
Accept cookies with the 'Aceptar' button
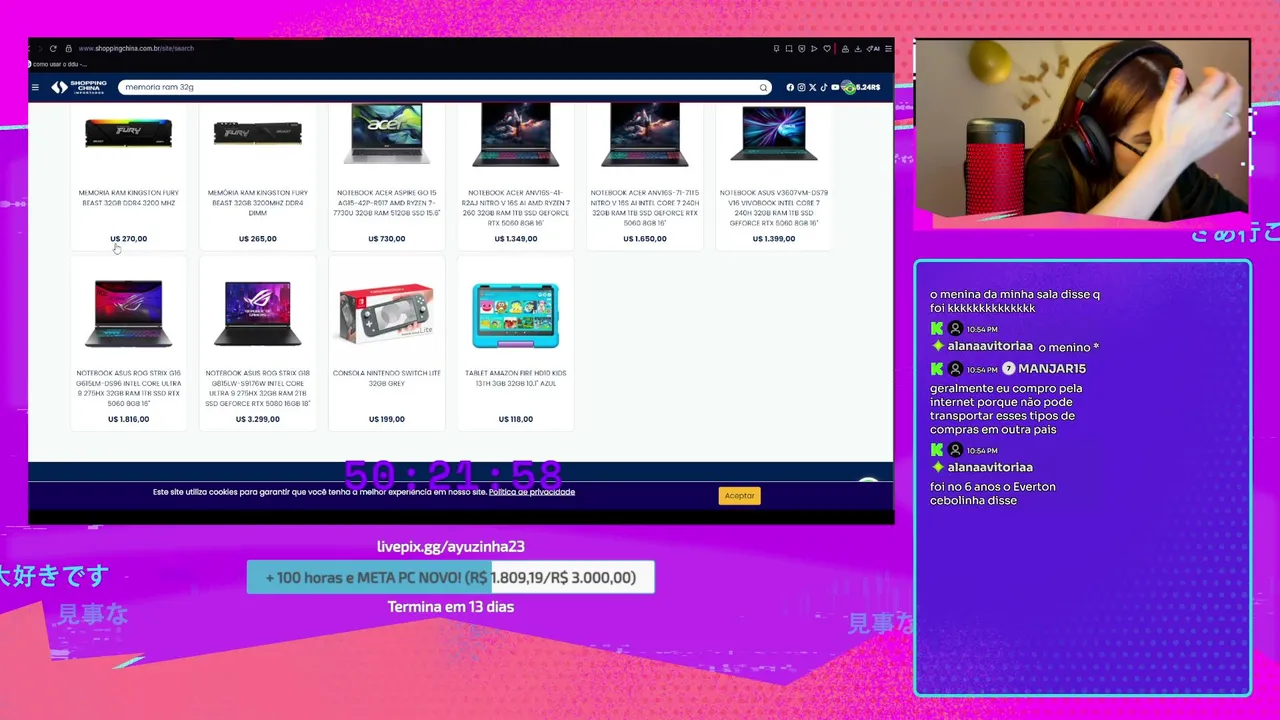740,495
